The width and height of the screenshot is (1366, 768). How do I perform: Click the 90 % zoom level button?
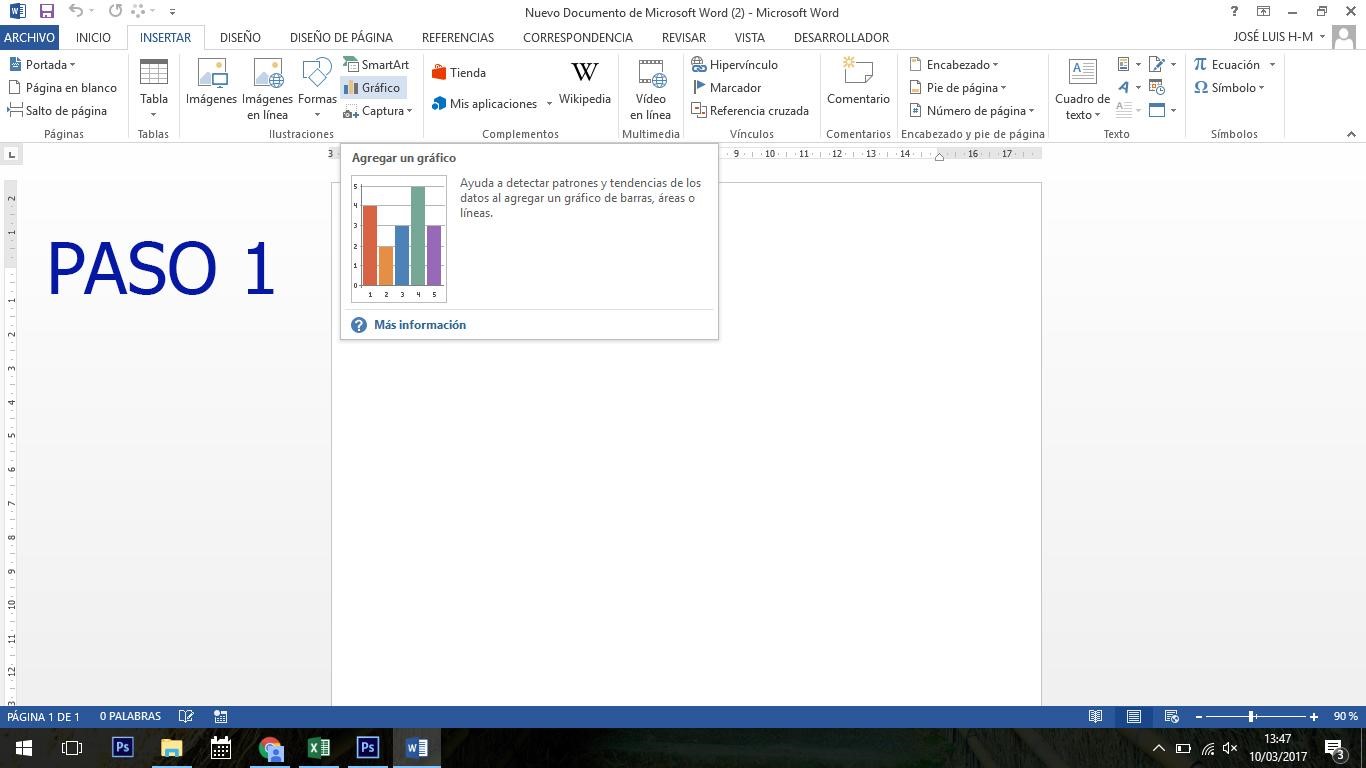[x=1345, y=717]
